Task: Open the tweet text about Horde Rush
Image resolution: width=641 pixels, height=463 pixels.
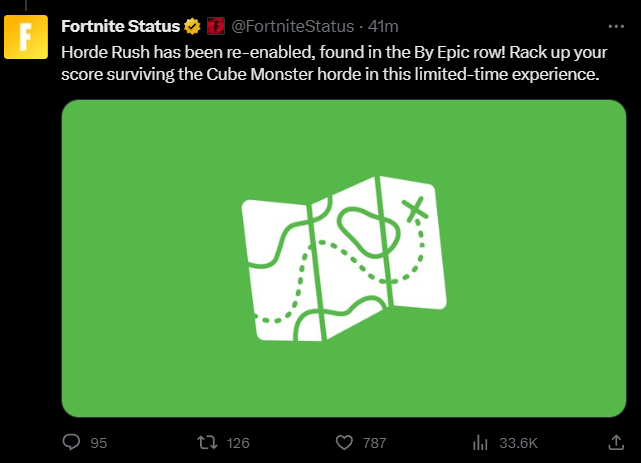Action: pos(334,63)
